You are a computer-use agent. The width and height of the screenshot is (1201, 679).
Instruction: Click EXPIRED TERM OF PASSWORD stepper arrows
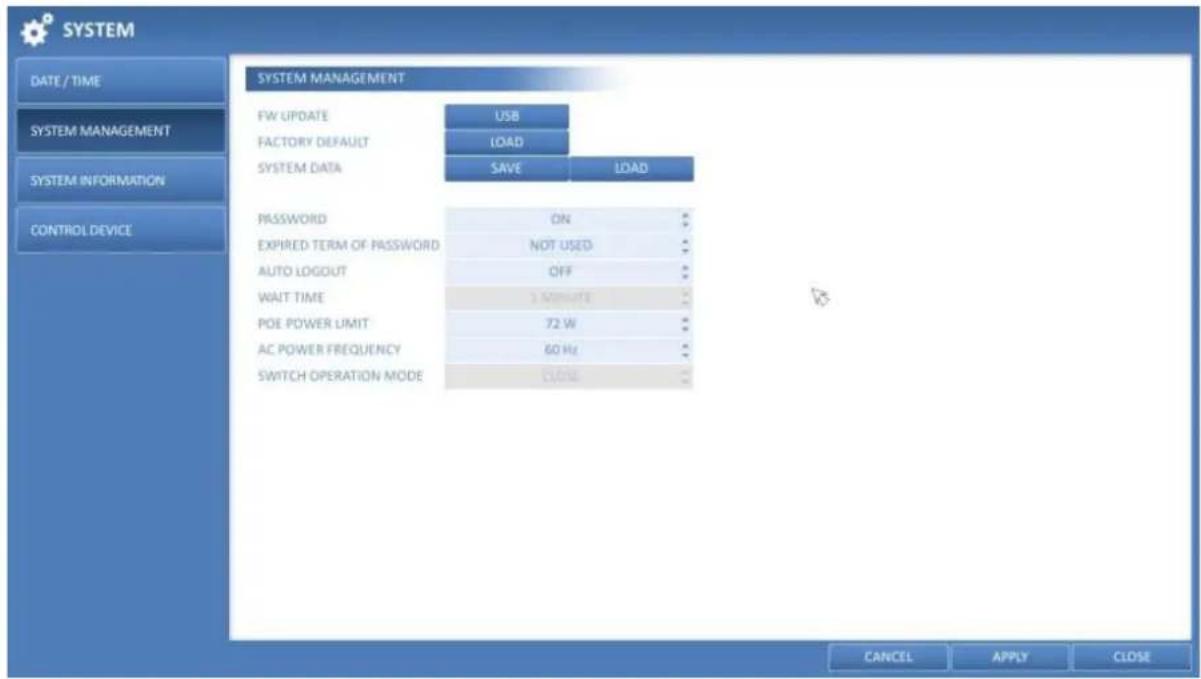pyautogui.click(x=686, y=245)
